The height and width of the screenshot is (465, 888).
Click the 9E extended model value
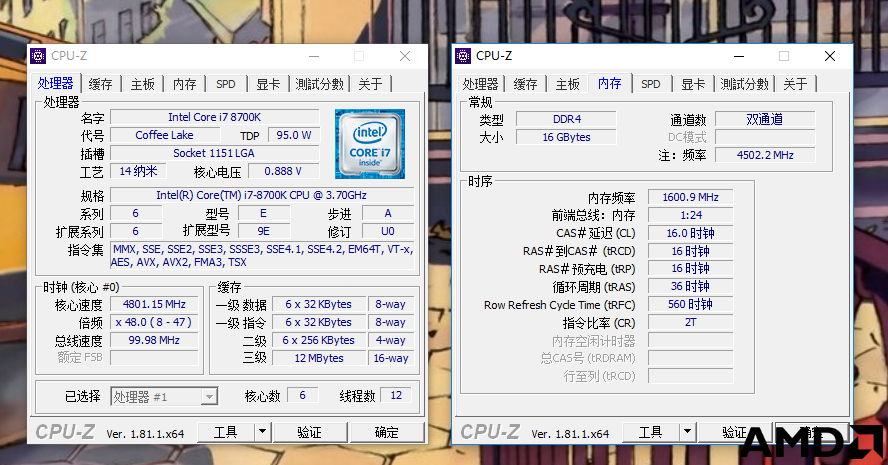pyautogui.click(x=264, y=232)
